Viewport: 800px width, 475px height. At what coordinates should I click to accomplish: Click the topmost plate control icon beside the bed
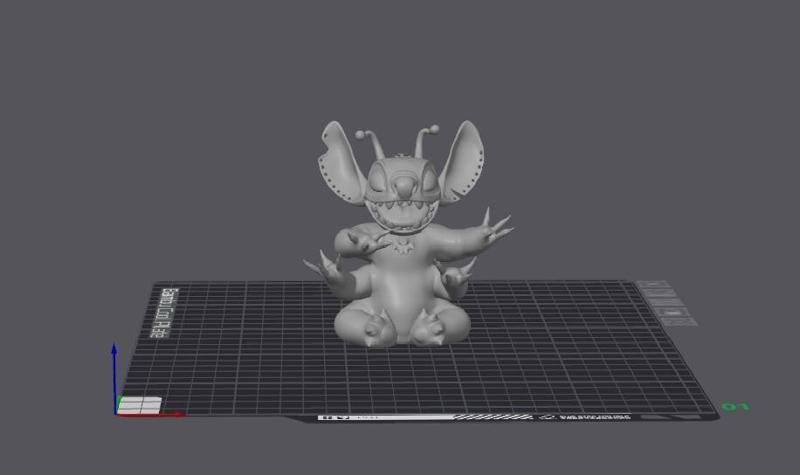pos(653,284)
